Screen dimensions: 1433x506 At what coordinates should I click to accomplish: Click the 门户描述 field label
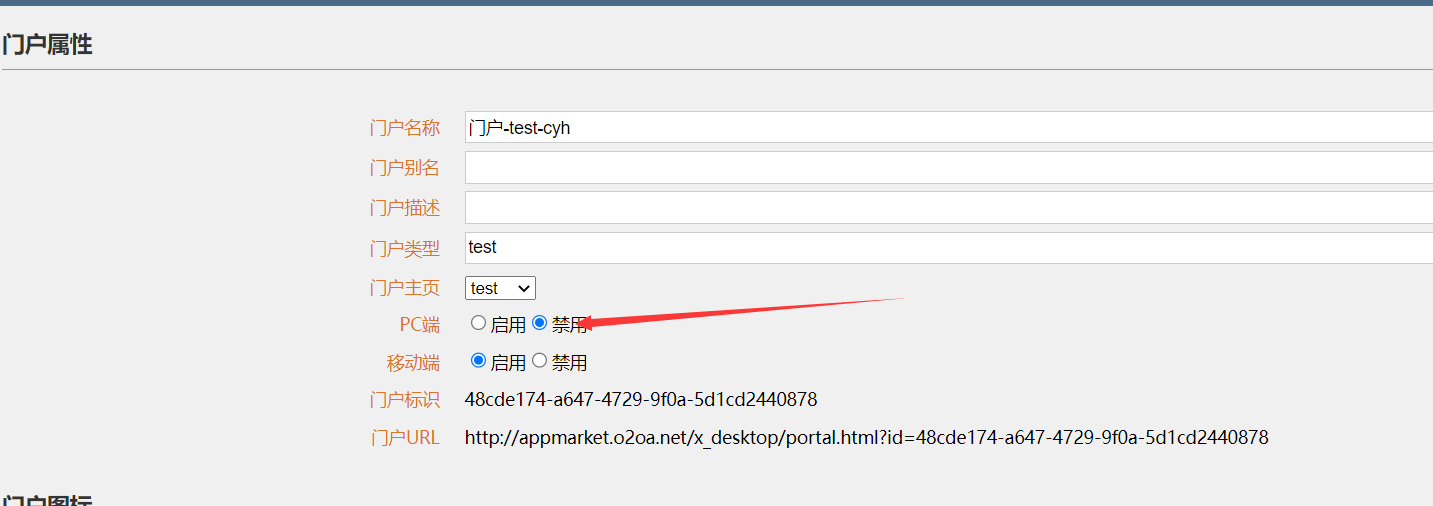click(x=404, y=208)
